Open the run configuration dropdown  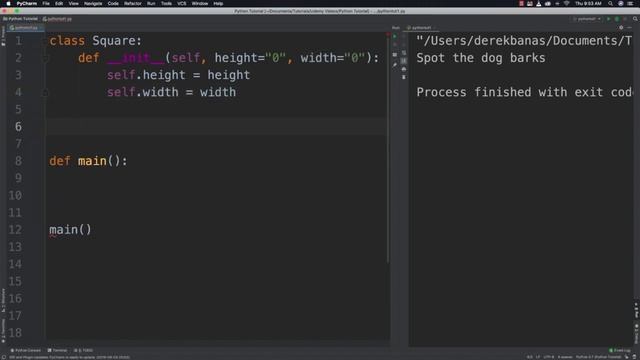[x=587, y=19]
